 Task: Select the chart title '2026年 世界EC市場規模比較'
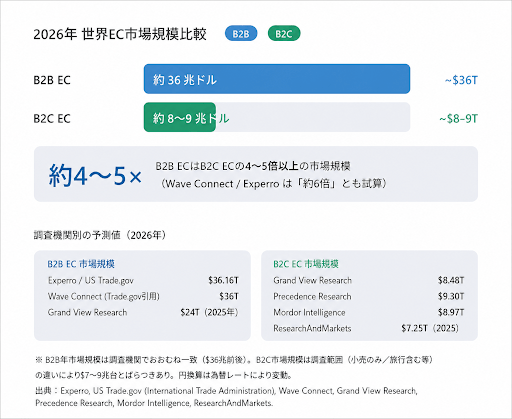click(x=120, y=34)
